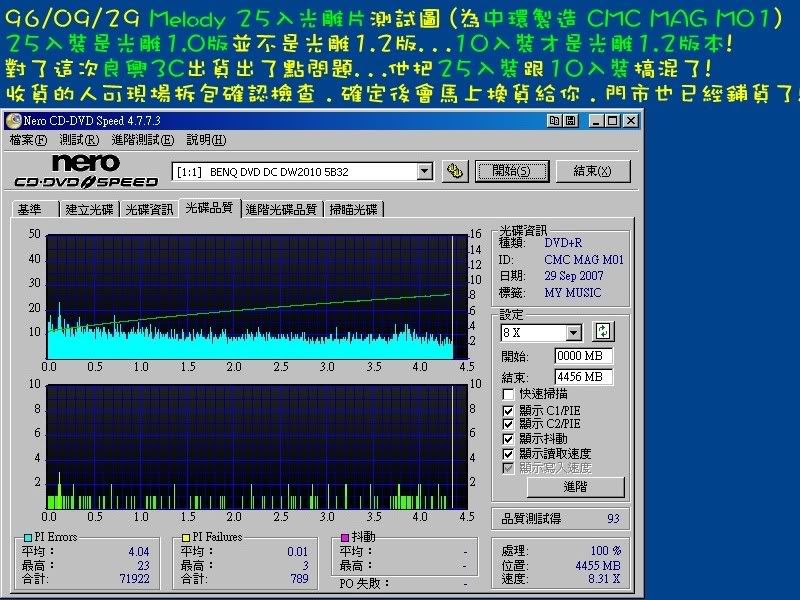Image resolution: width=800 pixels, height=600 pixels.
Task: Click the disc ID text "CMC MAG M01"
Action: [584, 260]
